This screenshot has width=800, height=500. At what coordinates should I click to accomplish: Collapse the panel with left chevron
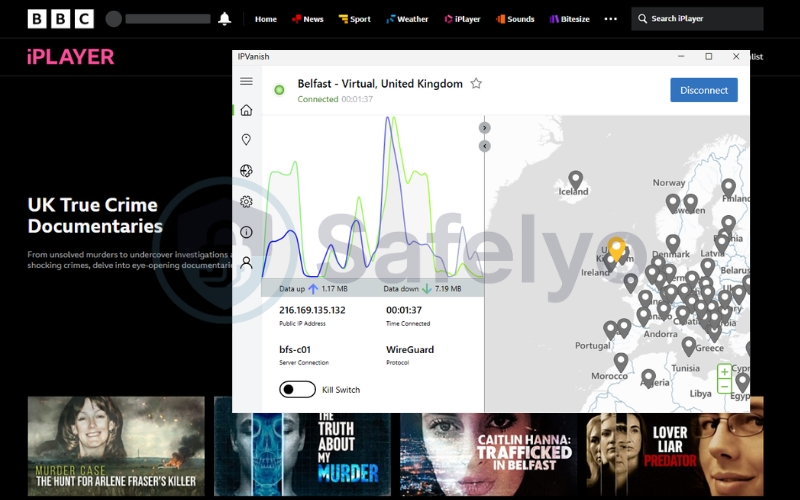point(485,146)
